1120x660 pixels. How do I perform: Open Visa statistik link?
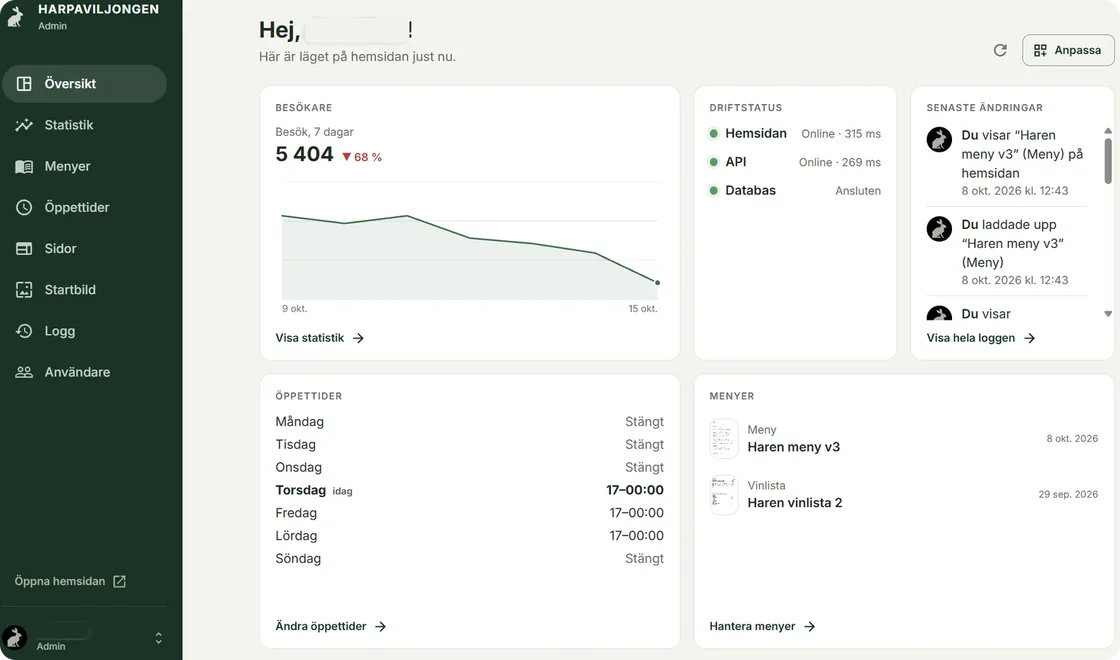[x=319, y=338]
